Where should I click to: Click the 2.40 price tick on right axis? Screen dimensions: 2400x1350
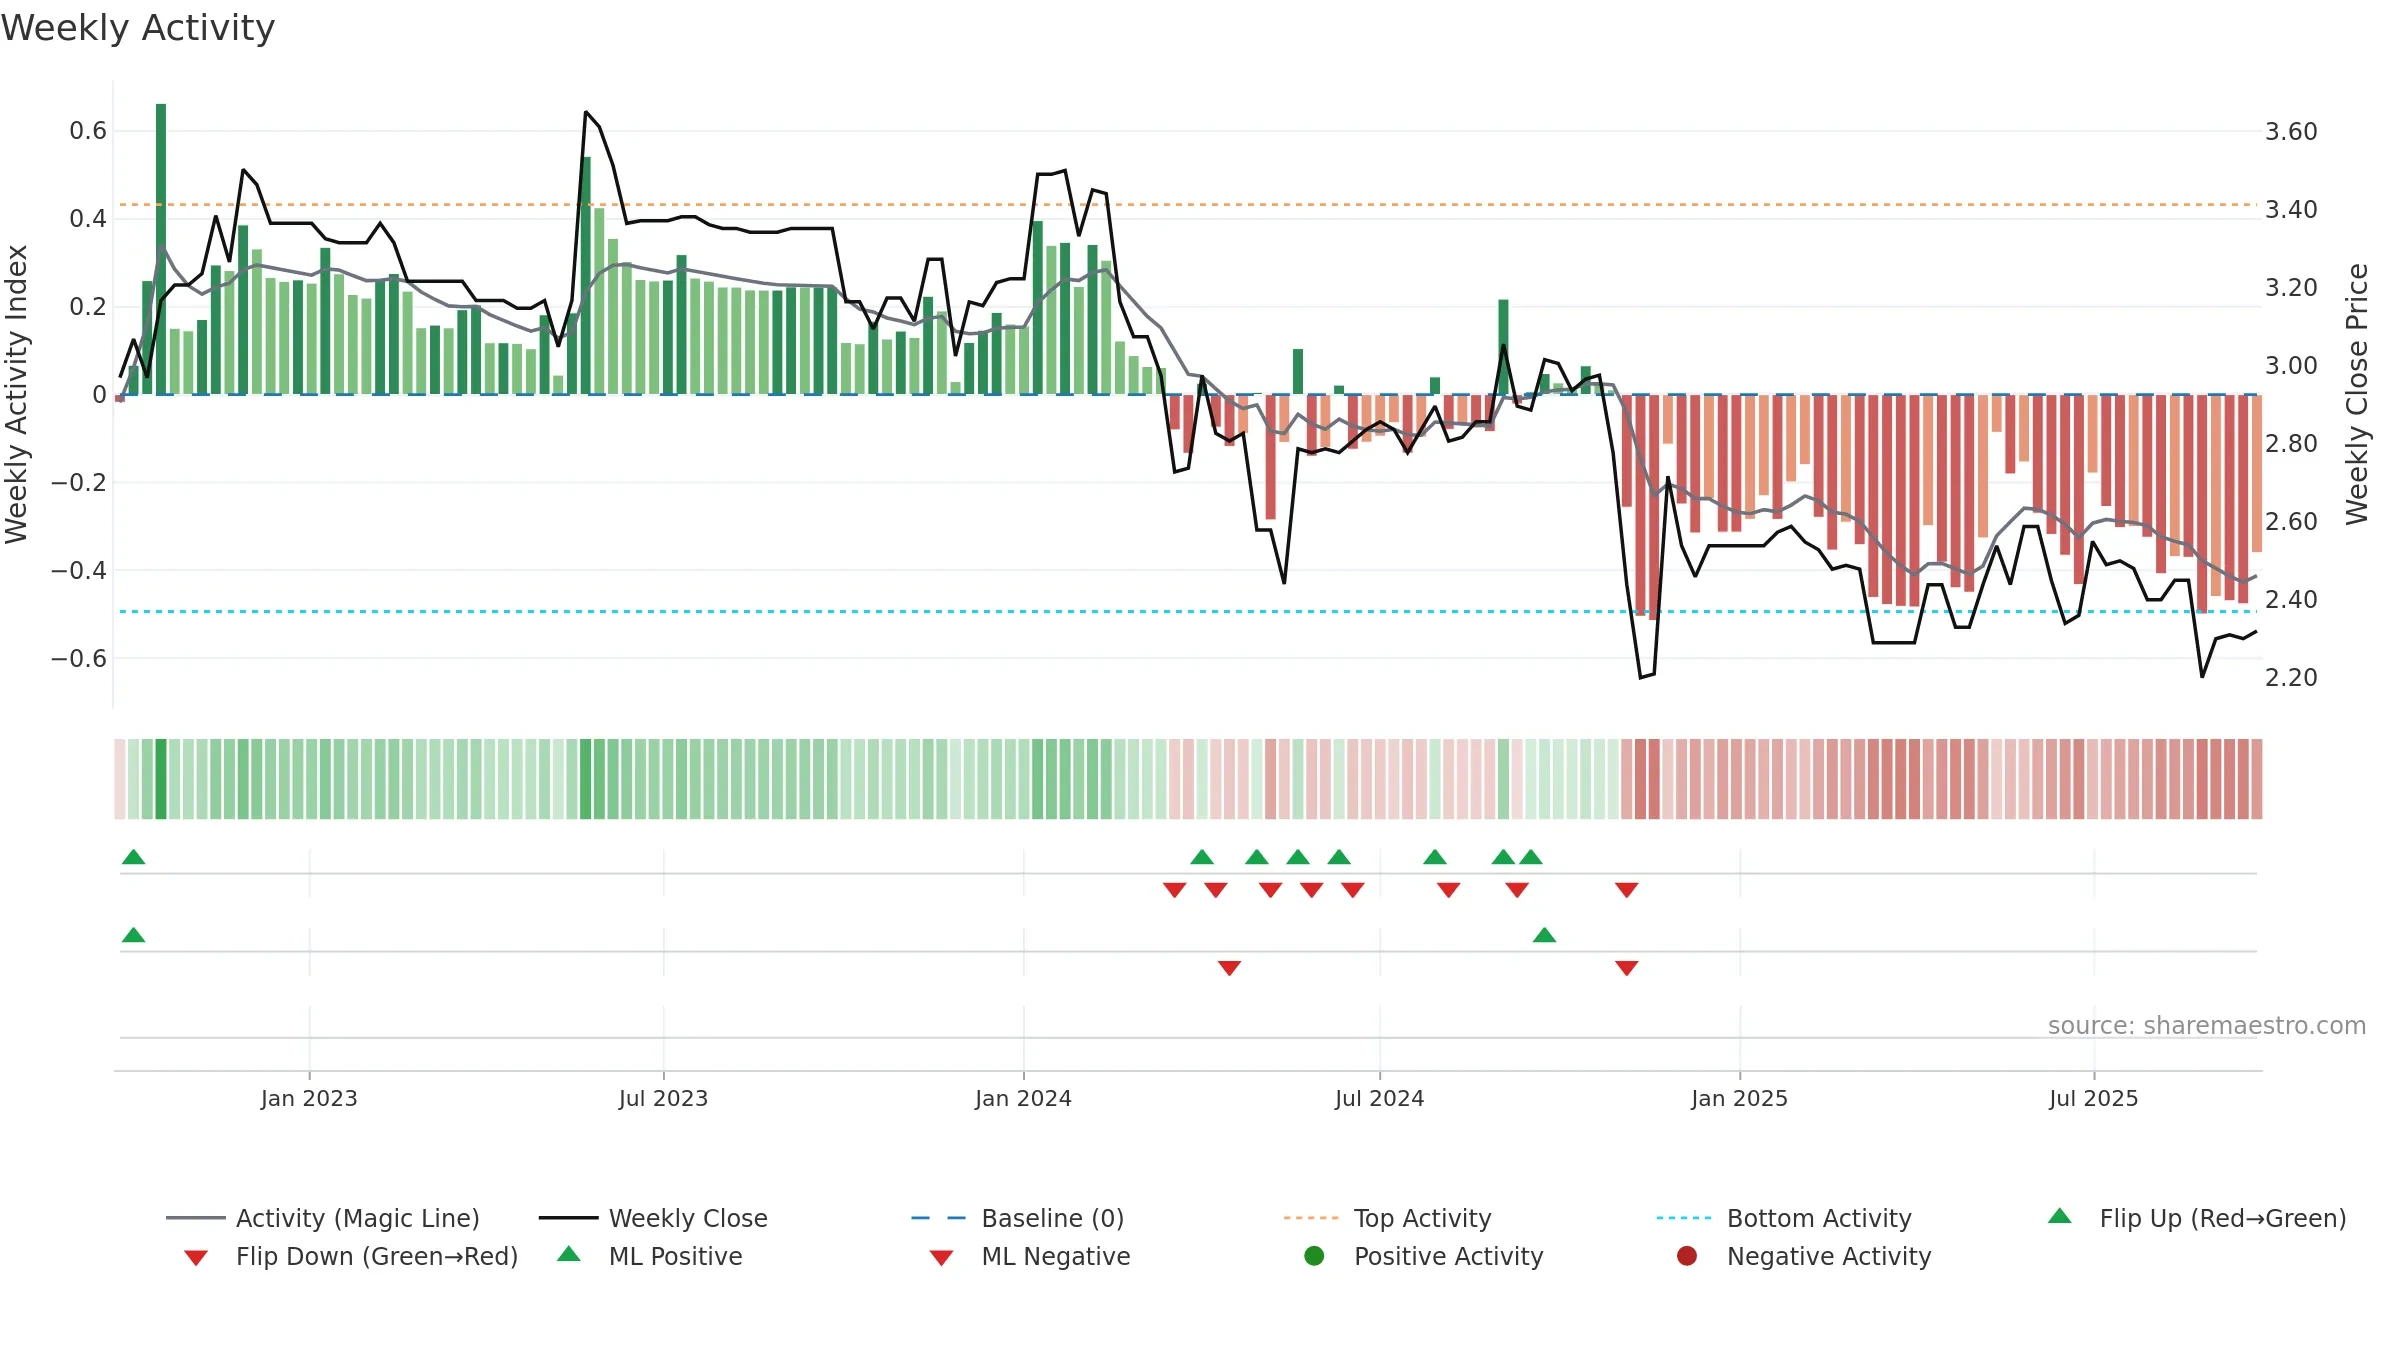pyautogui.click(x=2291, y=600)
